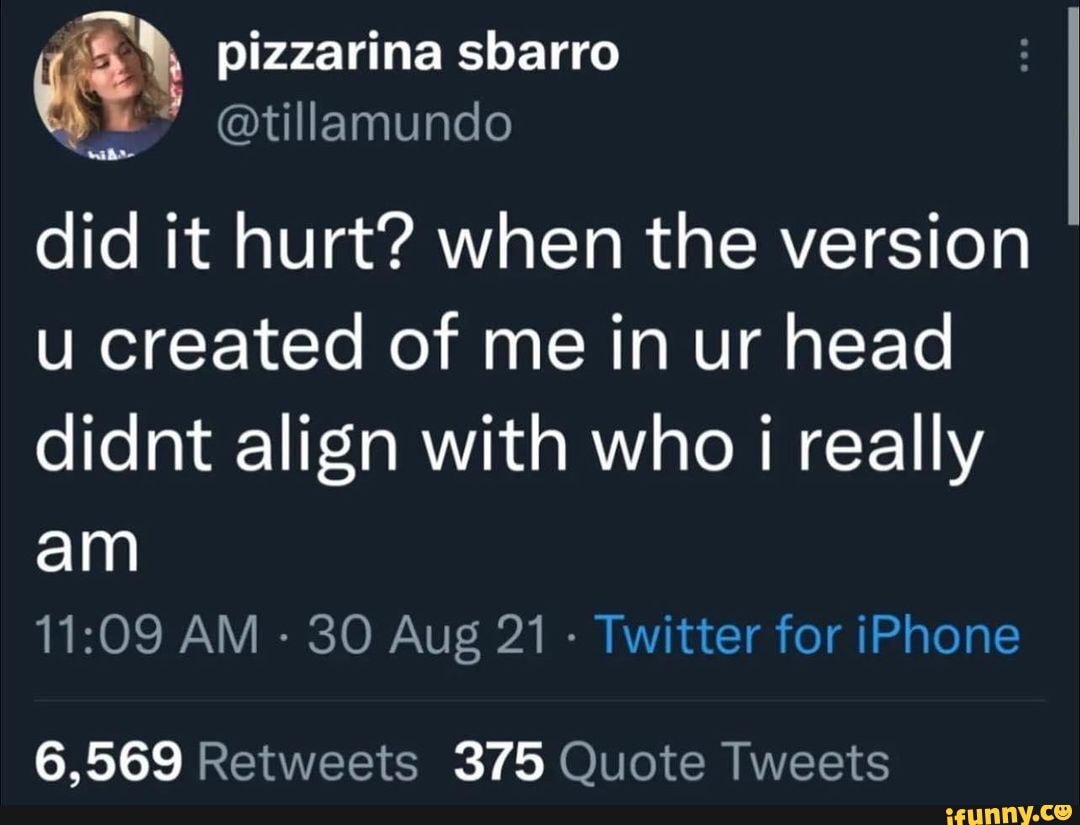Click the @tillamundo handle

tap(362, 124)
